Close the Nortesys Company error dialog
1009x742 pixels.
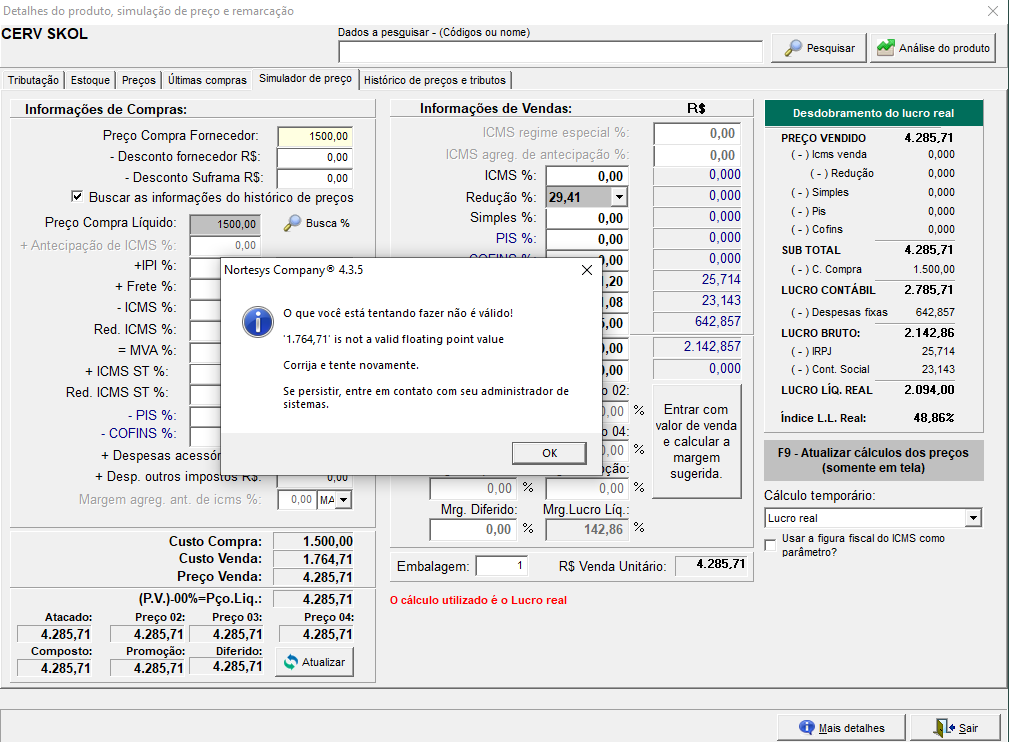(x=586, y=270)
